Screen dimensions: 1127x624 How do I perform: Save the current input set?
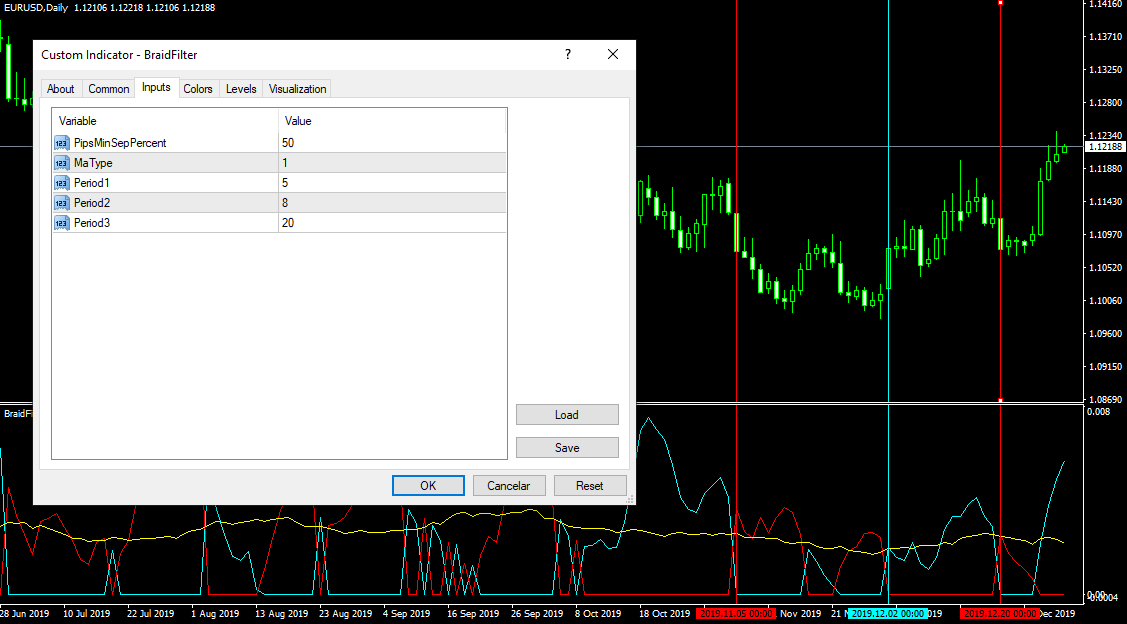567,448
